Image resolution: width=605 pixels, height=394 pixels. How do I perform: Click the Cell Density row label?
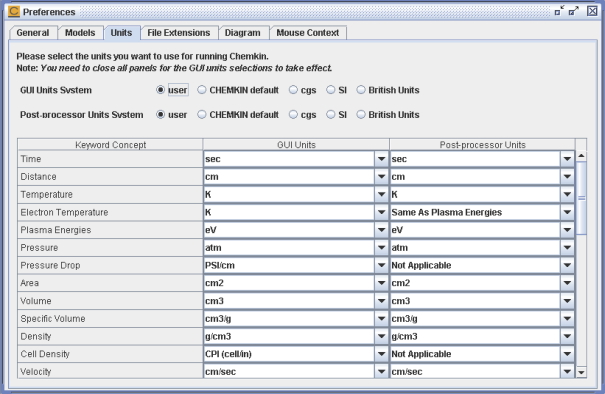coord(45,354)
